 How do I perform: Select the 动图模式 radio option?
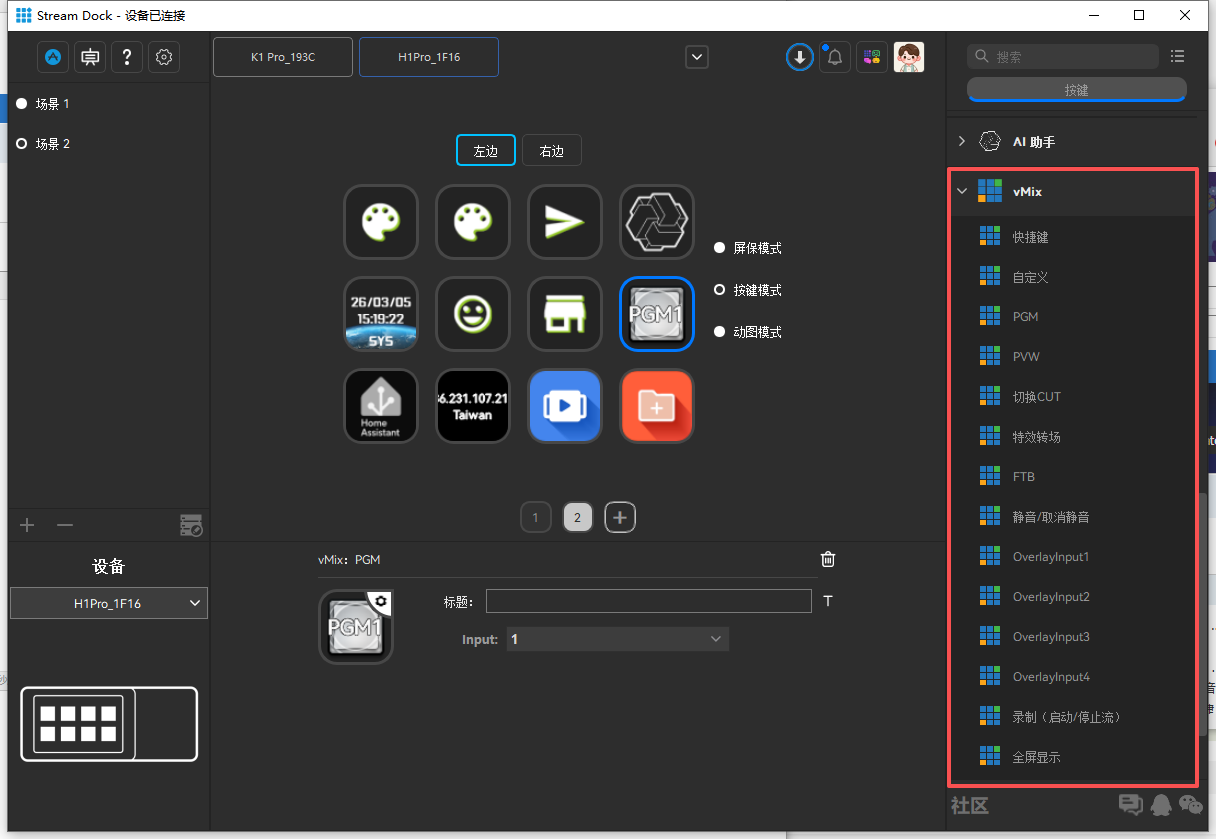[719, 332]
